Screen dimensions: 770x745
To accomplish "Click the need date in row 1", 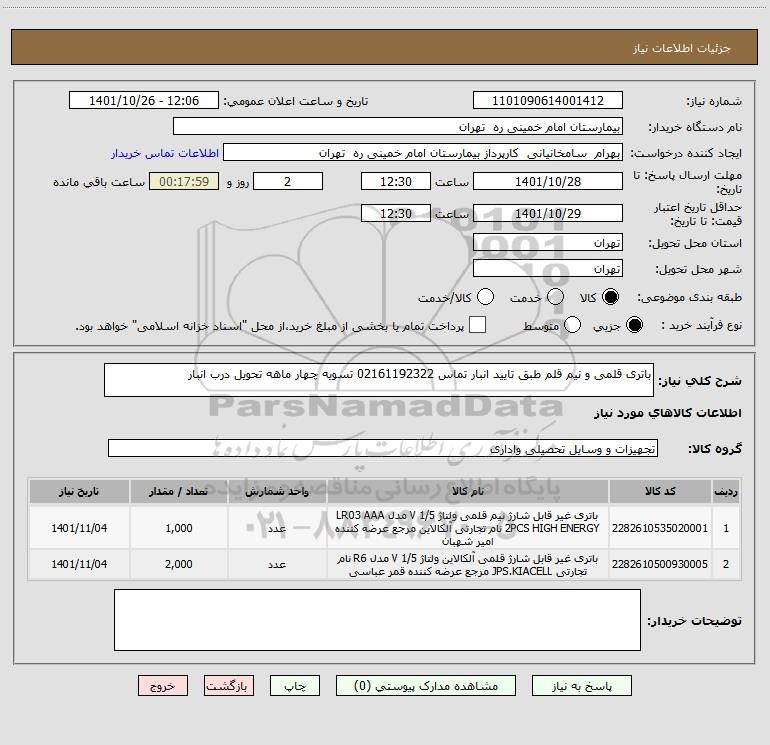I will [x=79, y=528].
